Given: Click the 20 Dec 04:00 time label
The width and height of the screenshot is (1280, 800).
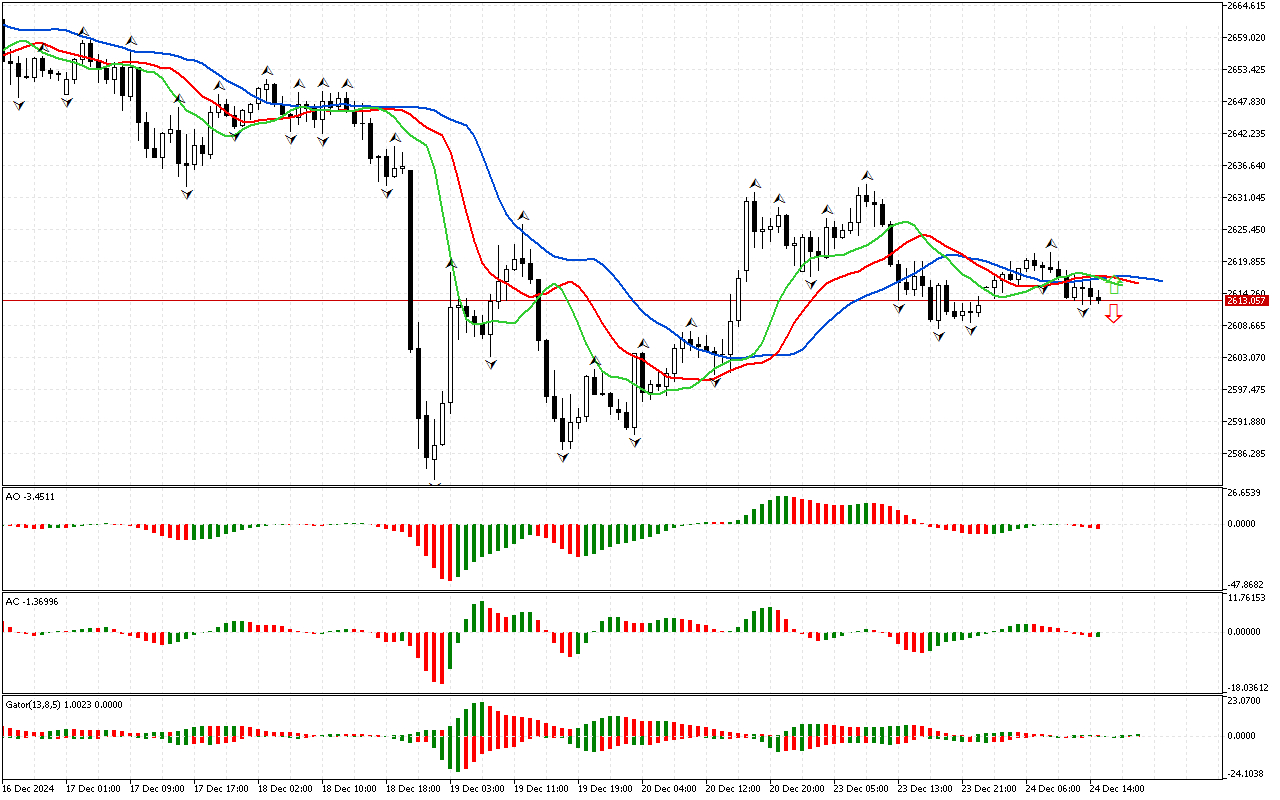Looking at the screenshot, I should [669, 789].
